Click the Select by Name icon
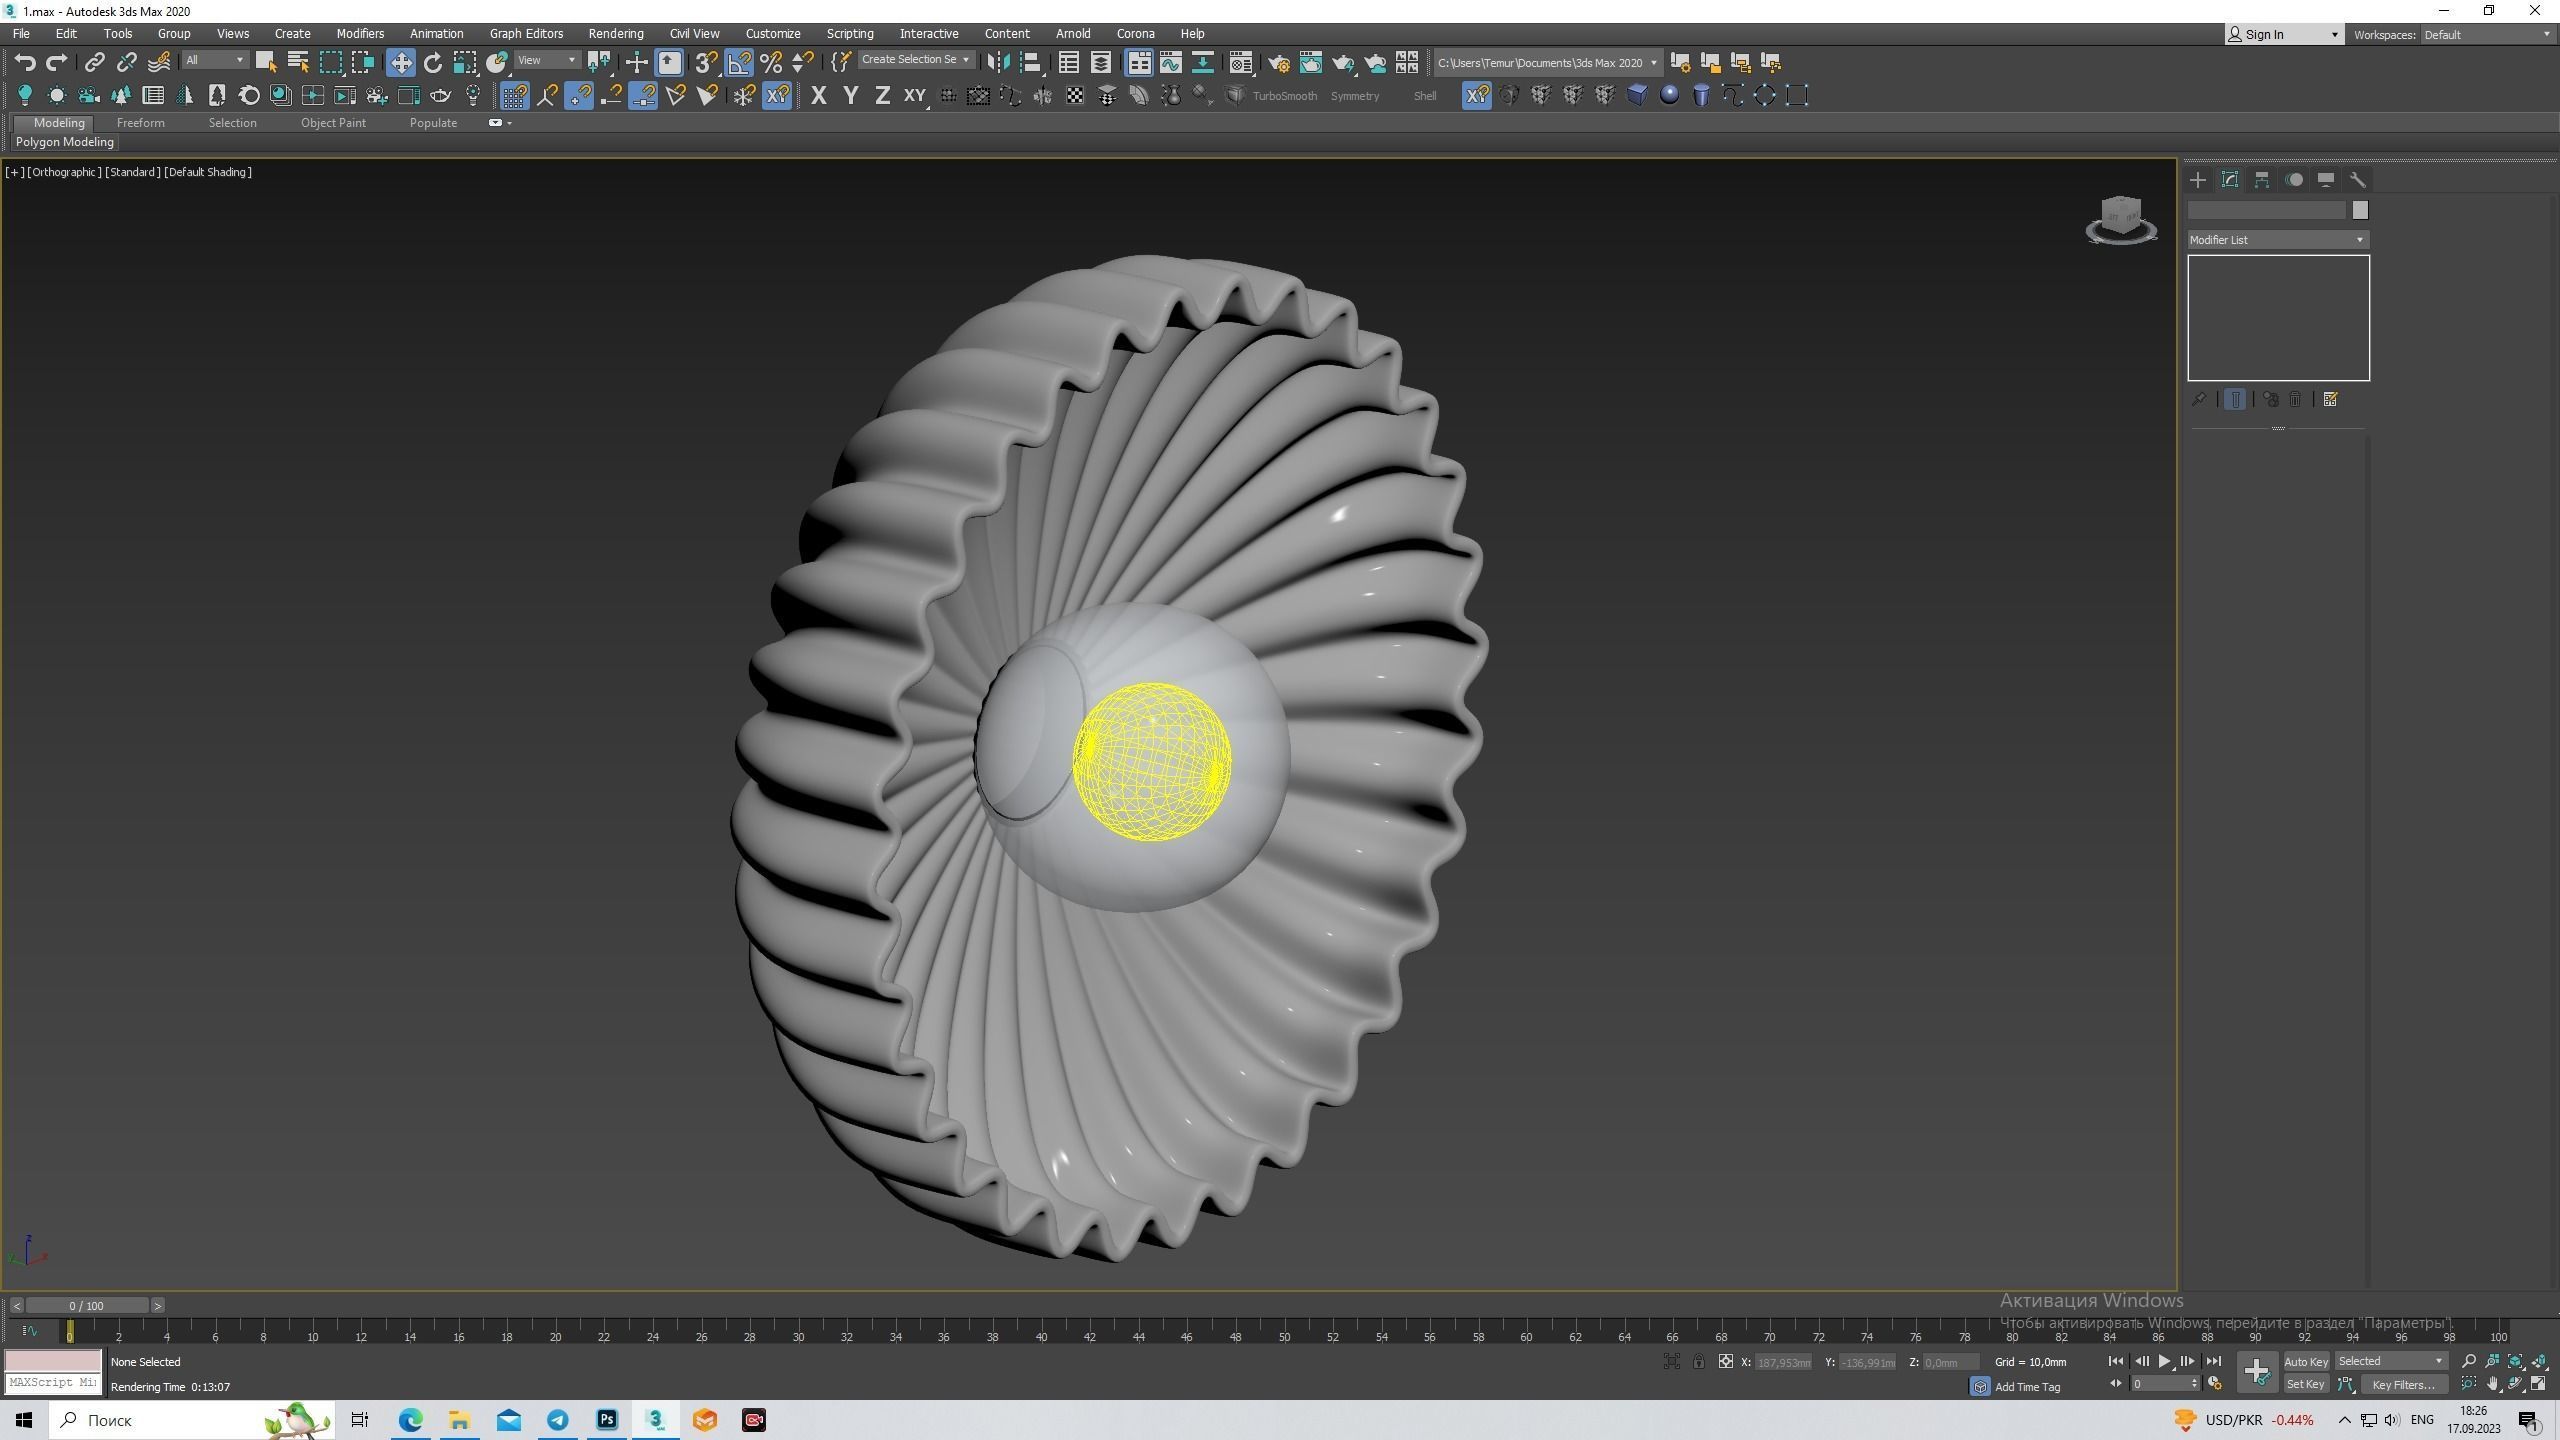The image size is (2560, 1440). pyautogui.click(x=297, y=62)
